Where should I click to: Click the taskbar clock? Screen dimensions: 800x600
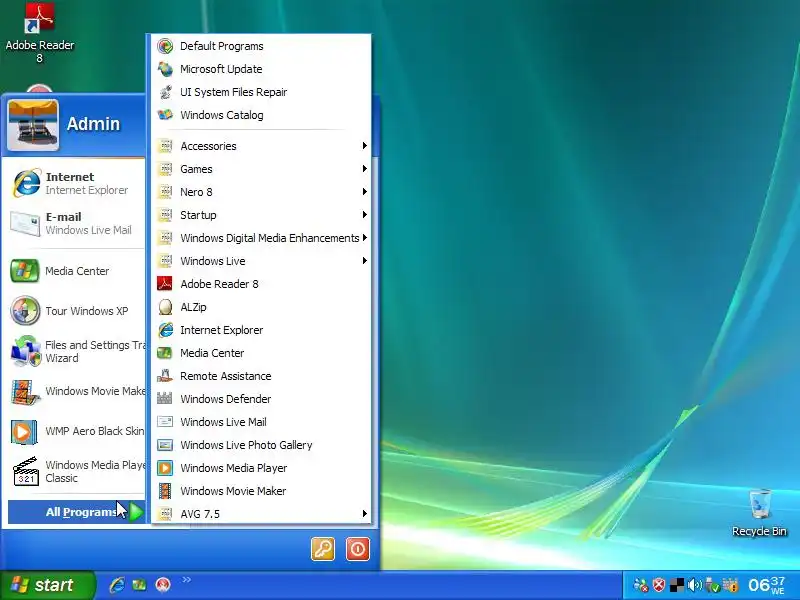(767, 585)
